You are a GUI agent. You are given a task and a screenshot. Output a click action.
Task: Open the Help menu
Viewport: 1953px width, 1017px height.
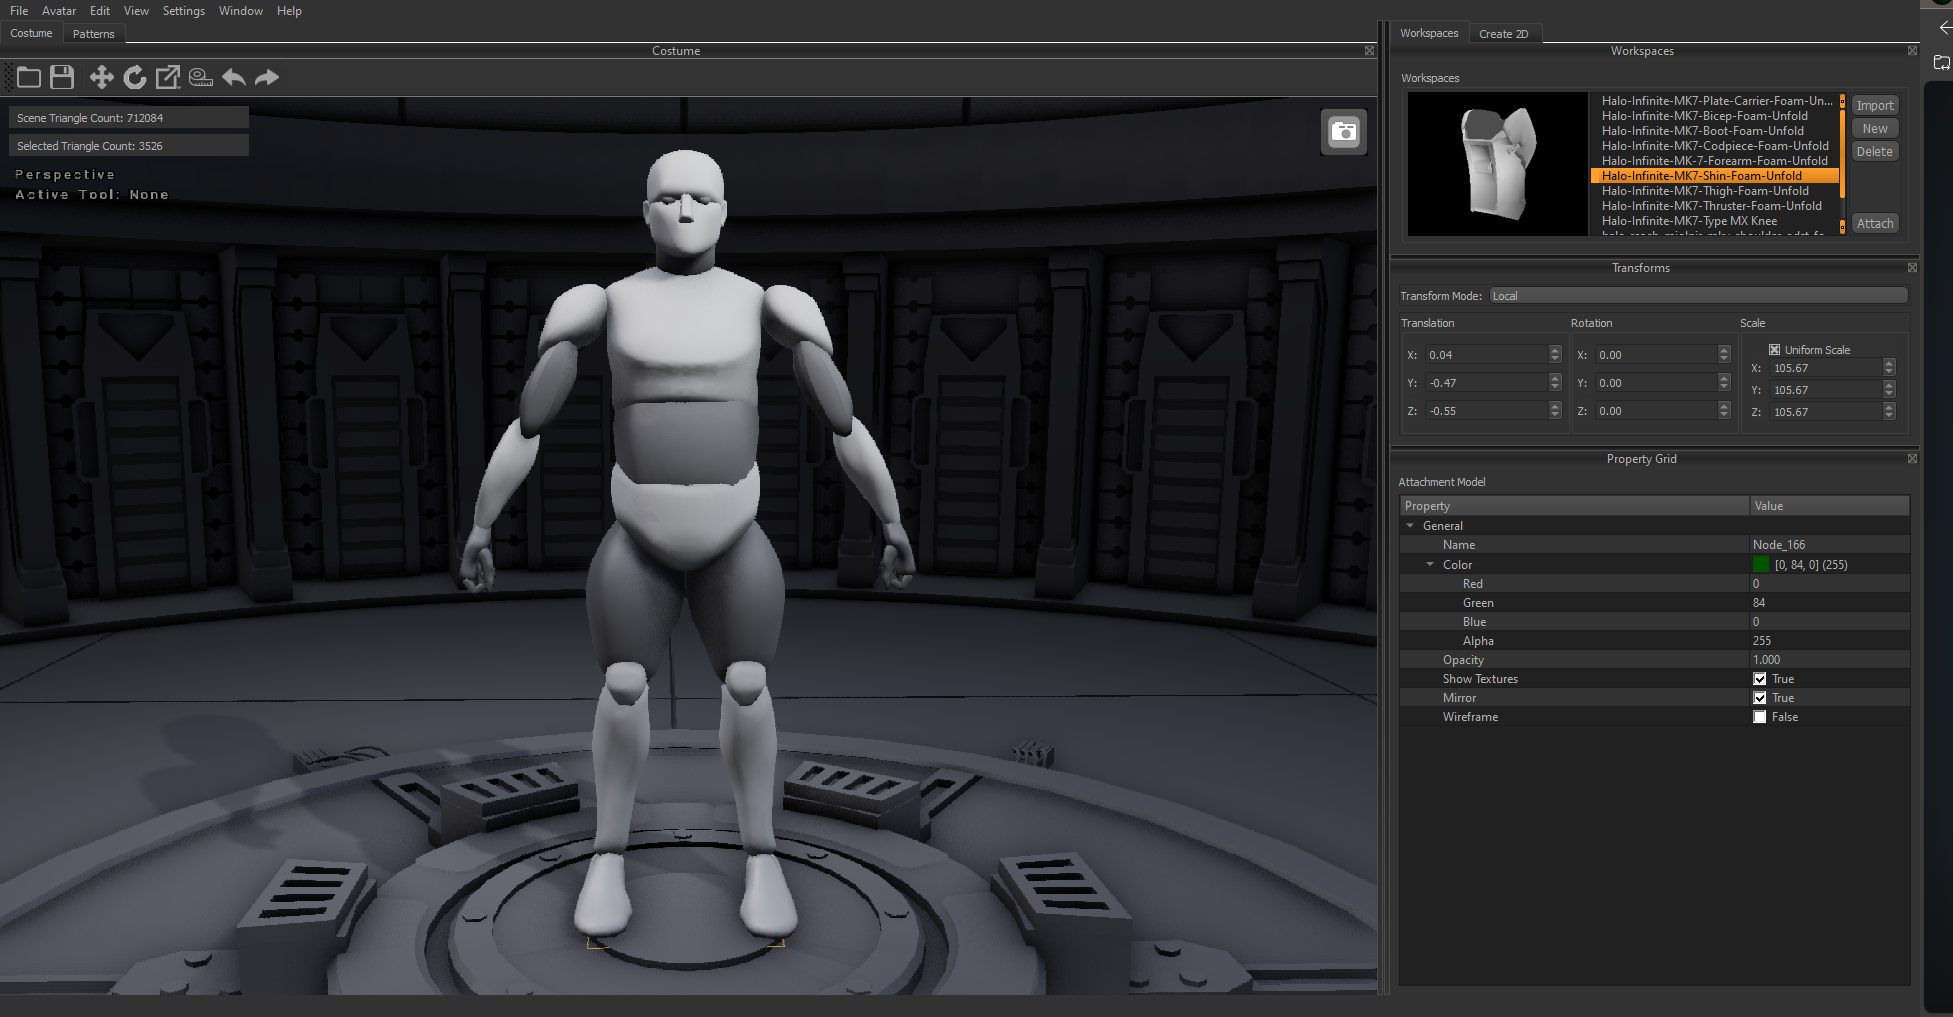pos(289,11)
